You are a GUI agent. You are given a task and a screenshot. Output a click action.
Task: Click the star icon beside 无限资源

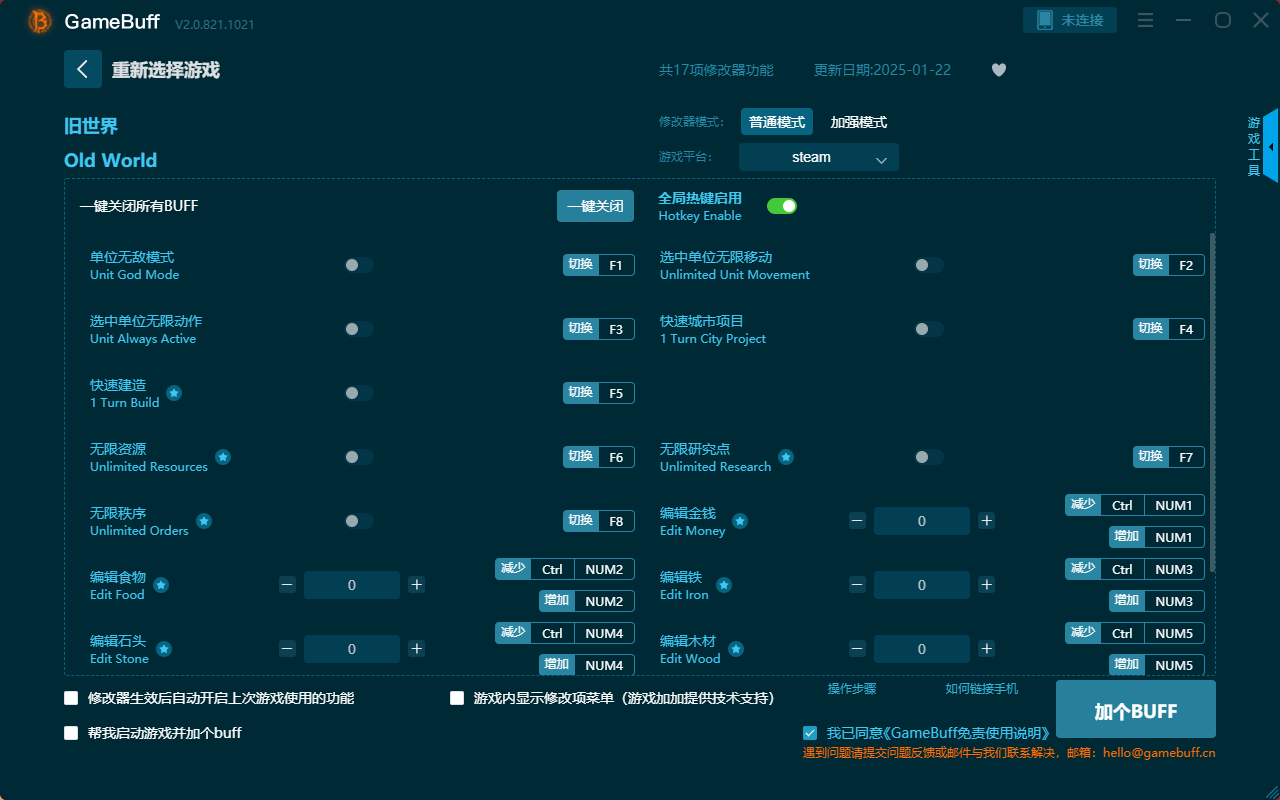(x=223, y=457)
